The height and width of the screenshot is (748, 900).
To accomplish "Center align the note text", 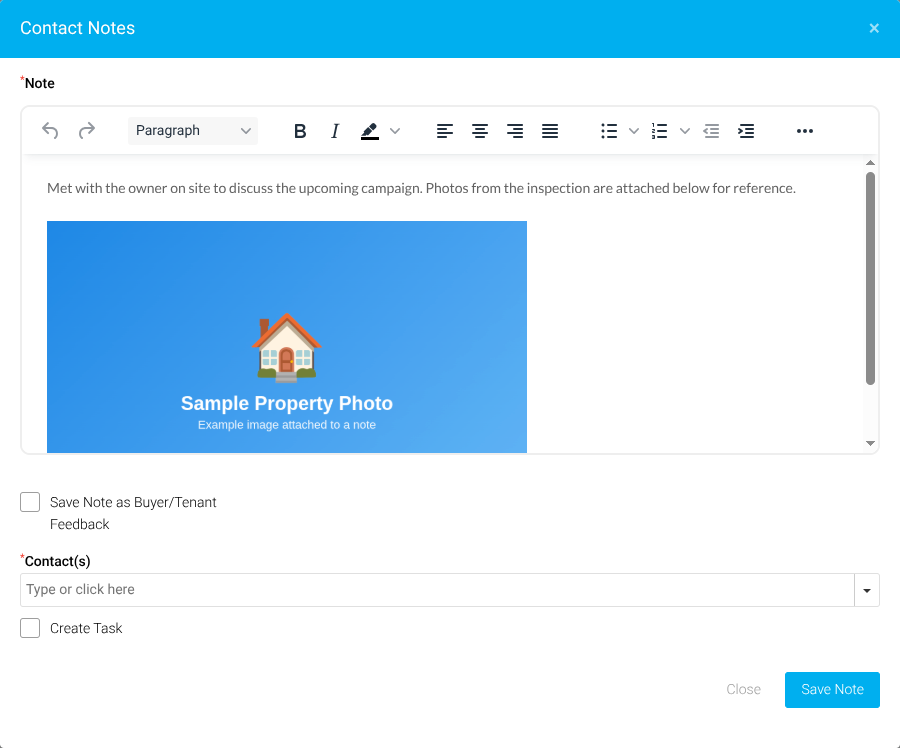I will coord(480,131).
